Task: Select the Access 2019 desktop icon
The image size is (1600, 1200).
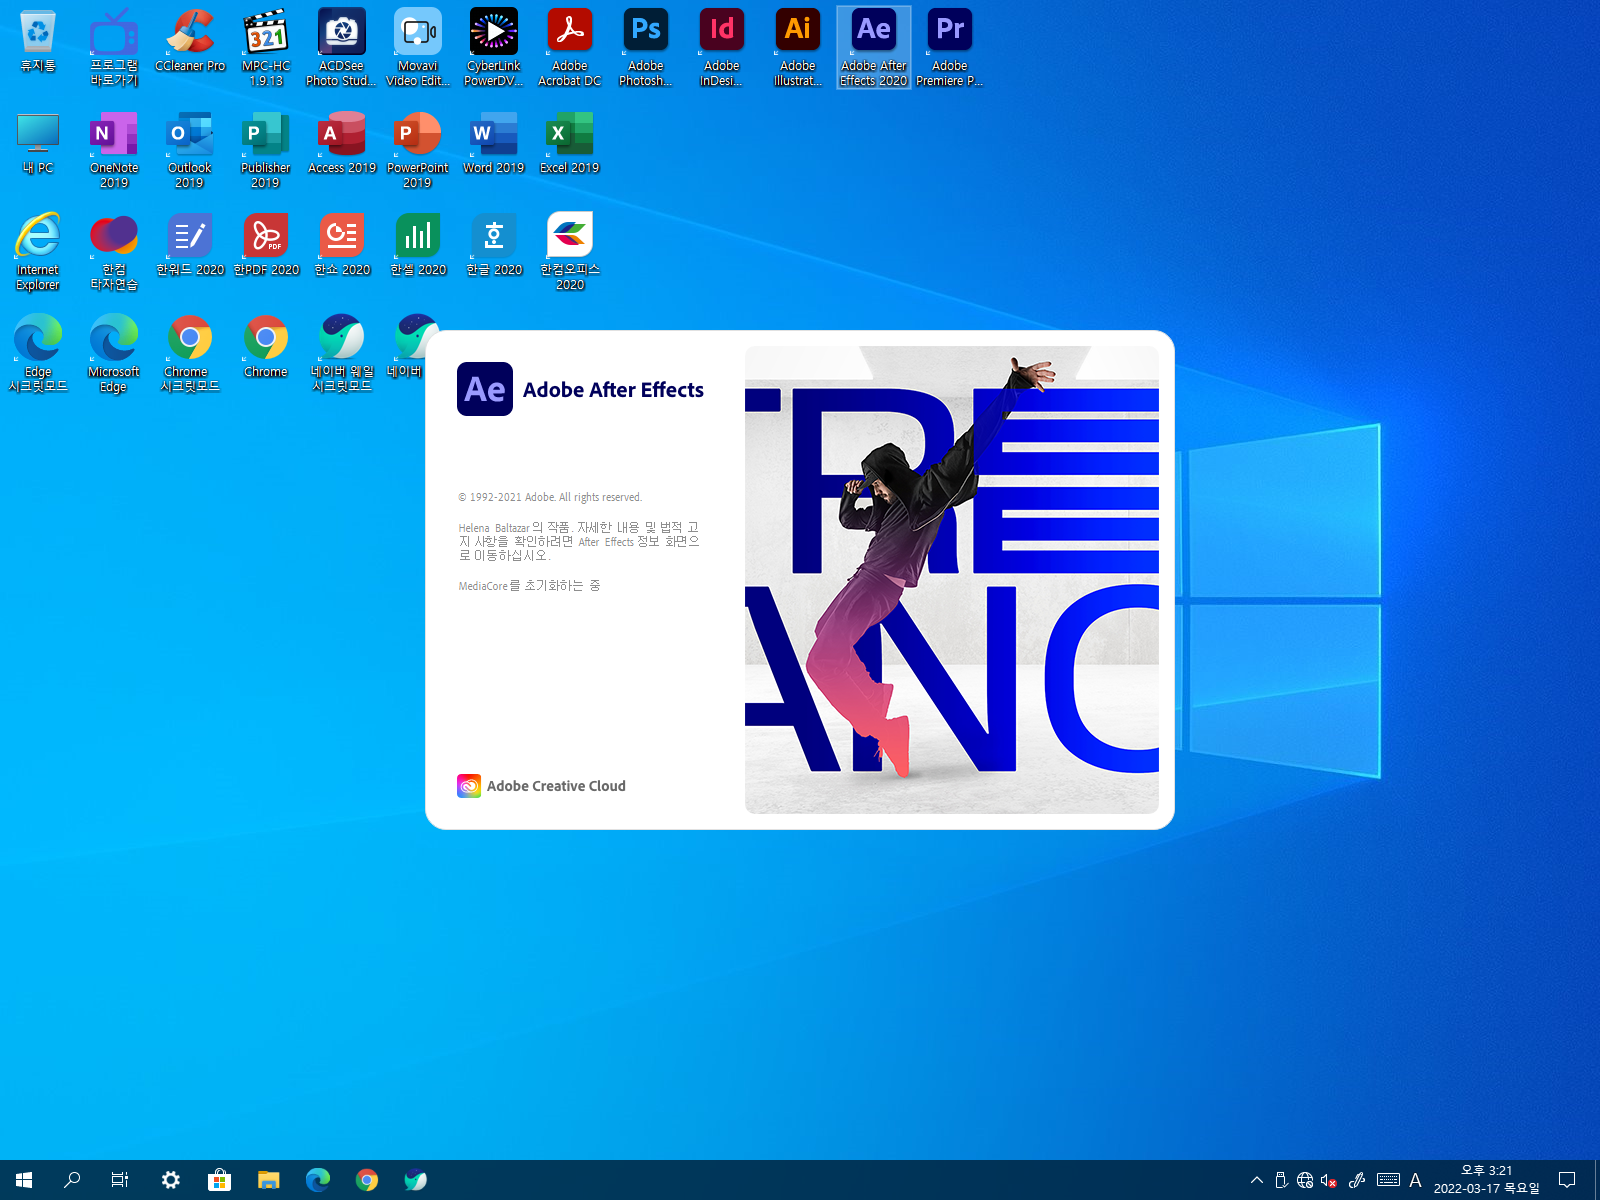Action: pyautogui.click(x=342, y=144)
